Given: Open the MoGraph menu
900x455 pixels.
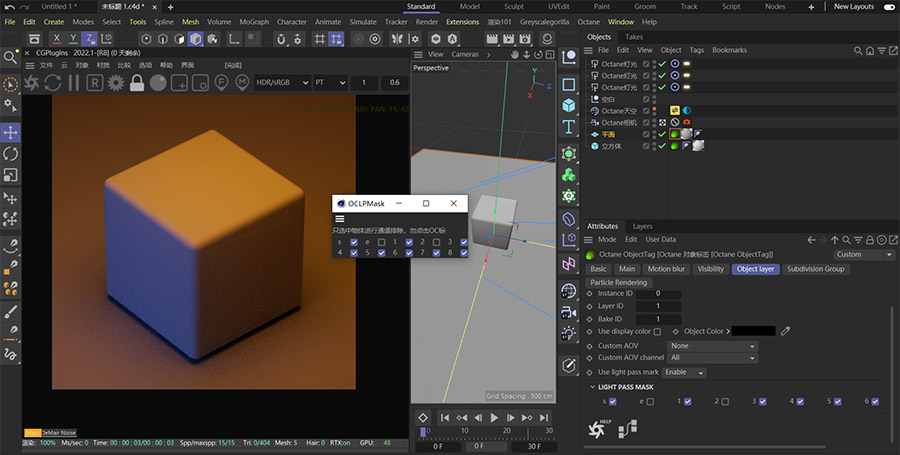Looking at the screenshot, I should pyautogui.click(x=254, y=21).
